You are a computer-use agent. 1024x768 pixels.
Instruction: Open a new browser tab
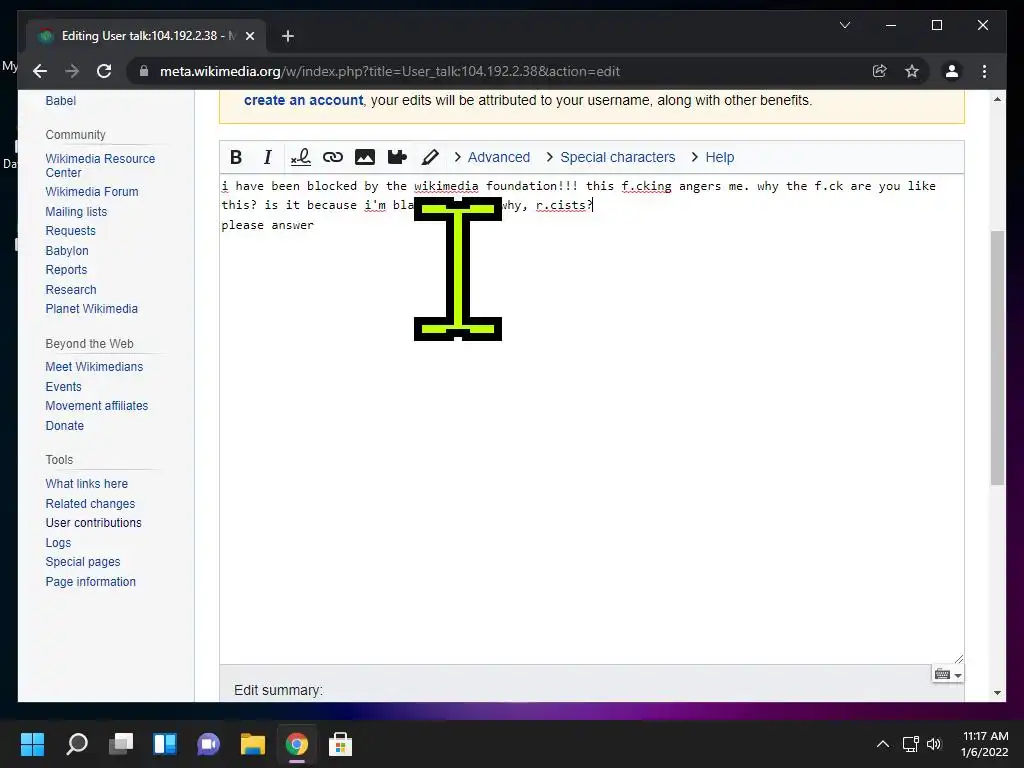click(287, 36)
